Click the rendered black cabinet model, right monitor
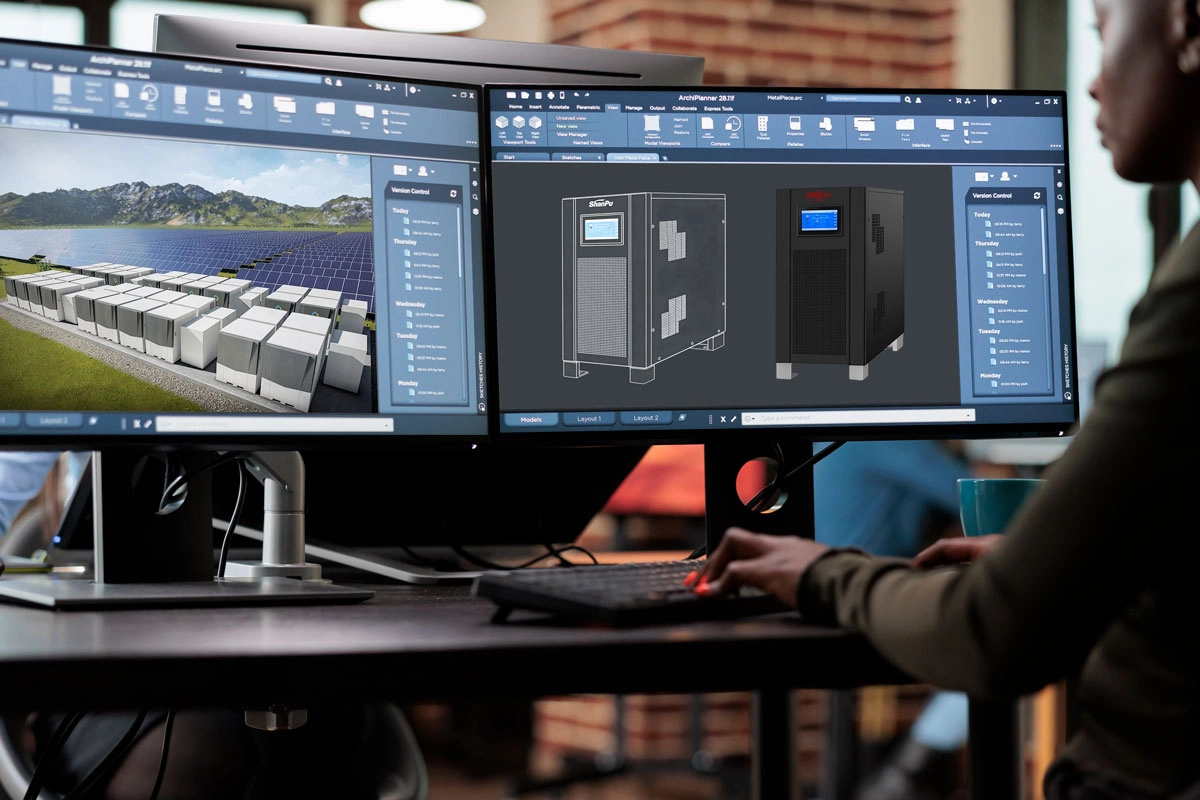The width and height of the screenshot is (1200, 800). pyautogui.click(x=838, y=281)
